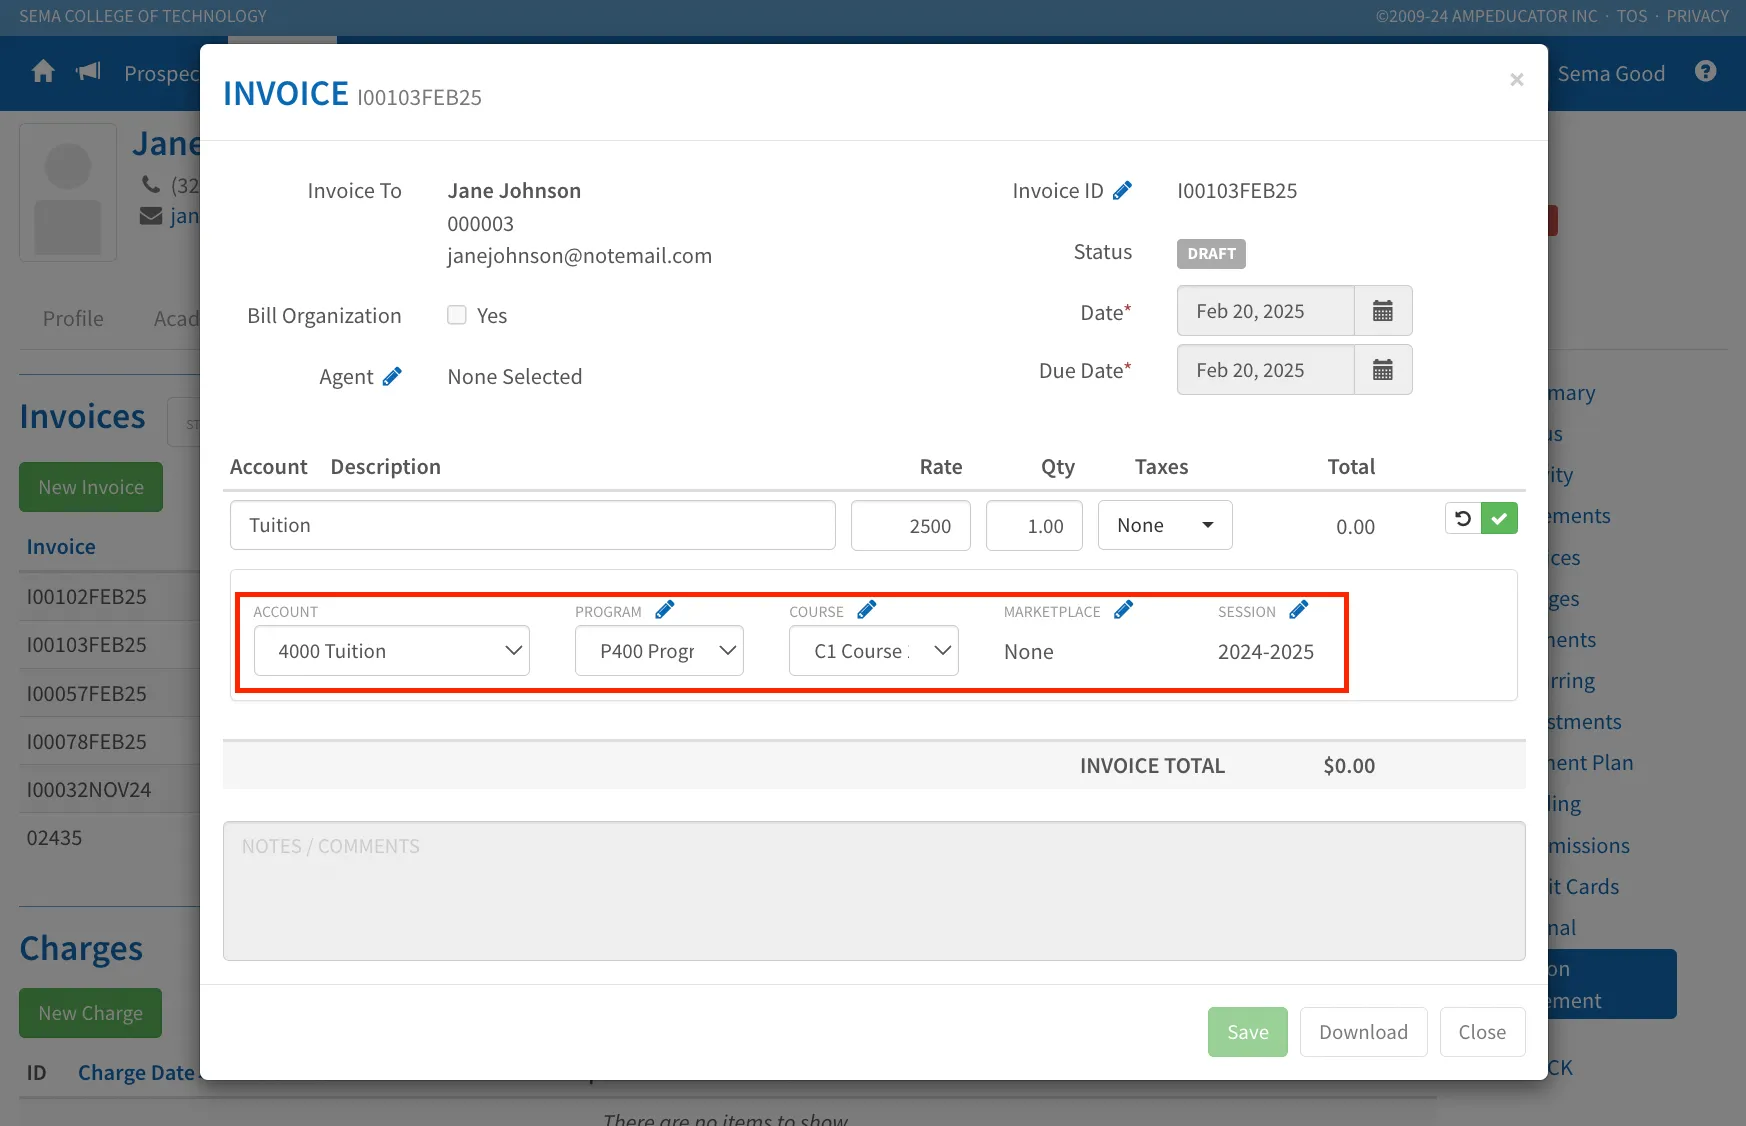Click the Qty field showing 1.00
Viewport: 1746px width, 1126px height.
(1034, 526)
